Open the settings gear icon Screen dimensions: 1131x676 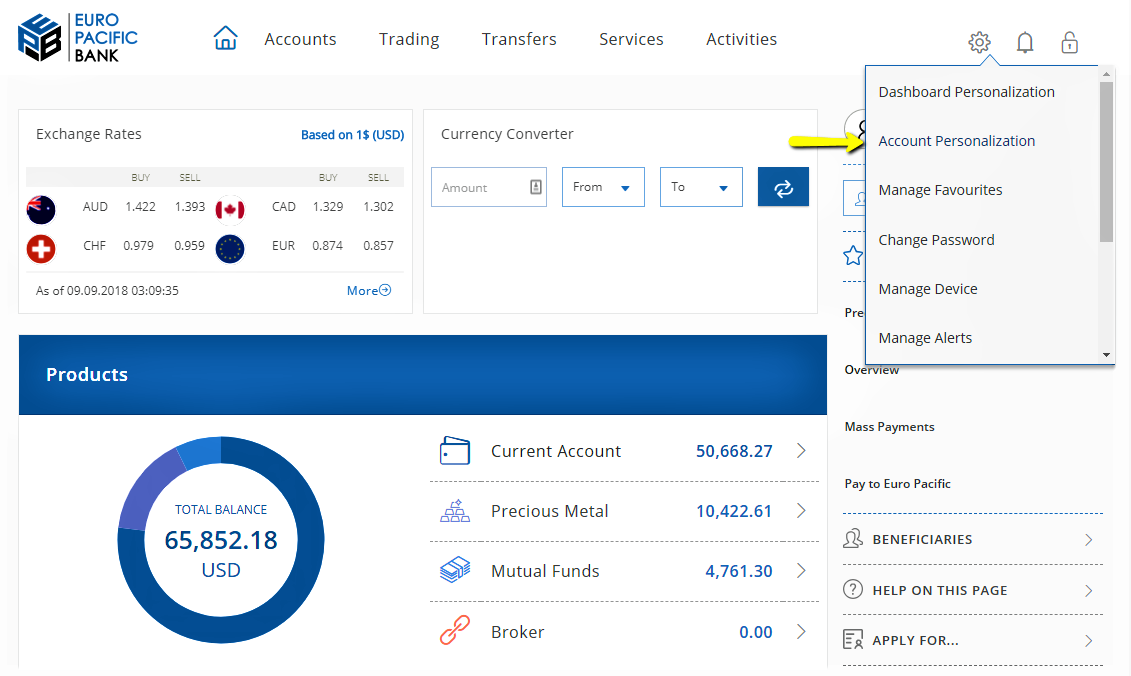click(x=979, y=43)
